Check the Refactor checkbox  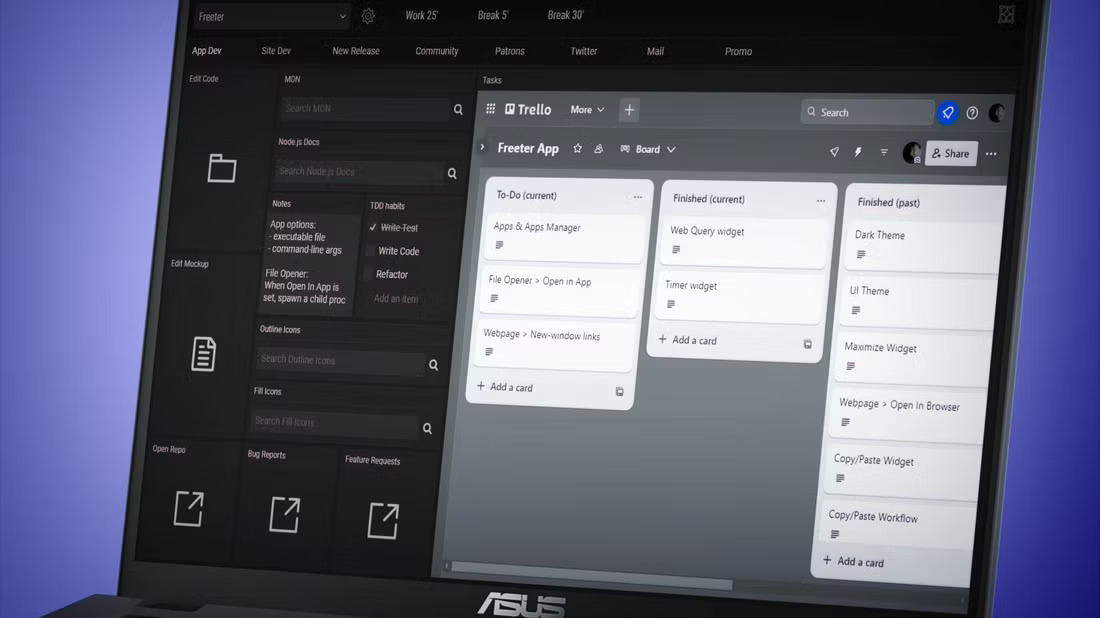pyautogui.click(x=368, y=274)
